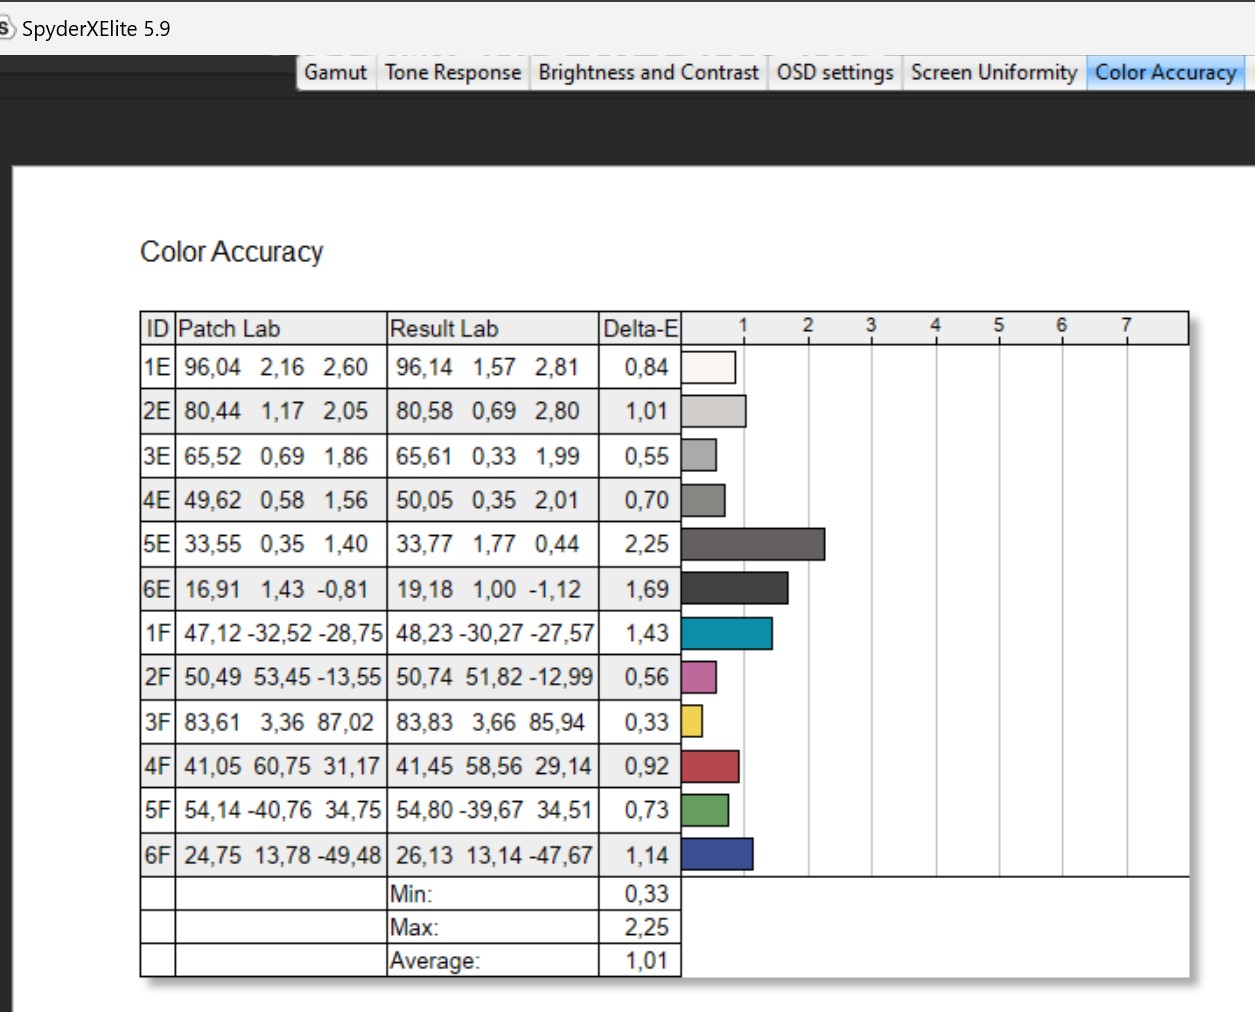Click the red 4F patch bar
Viewport: 1255px width, 1012px height.
[710, 766]
